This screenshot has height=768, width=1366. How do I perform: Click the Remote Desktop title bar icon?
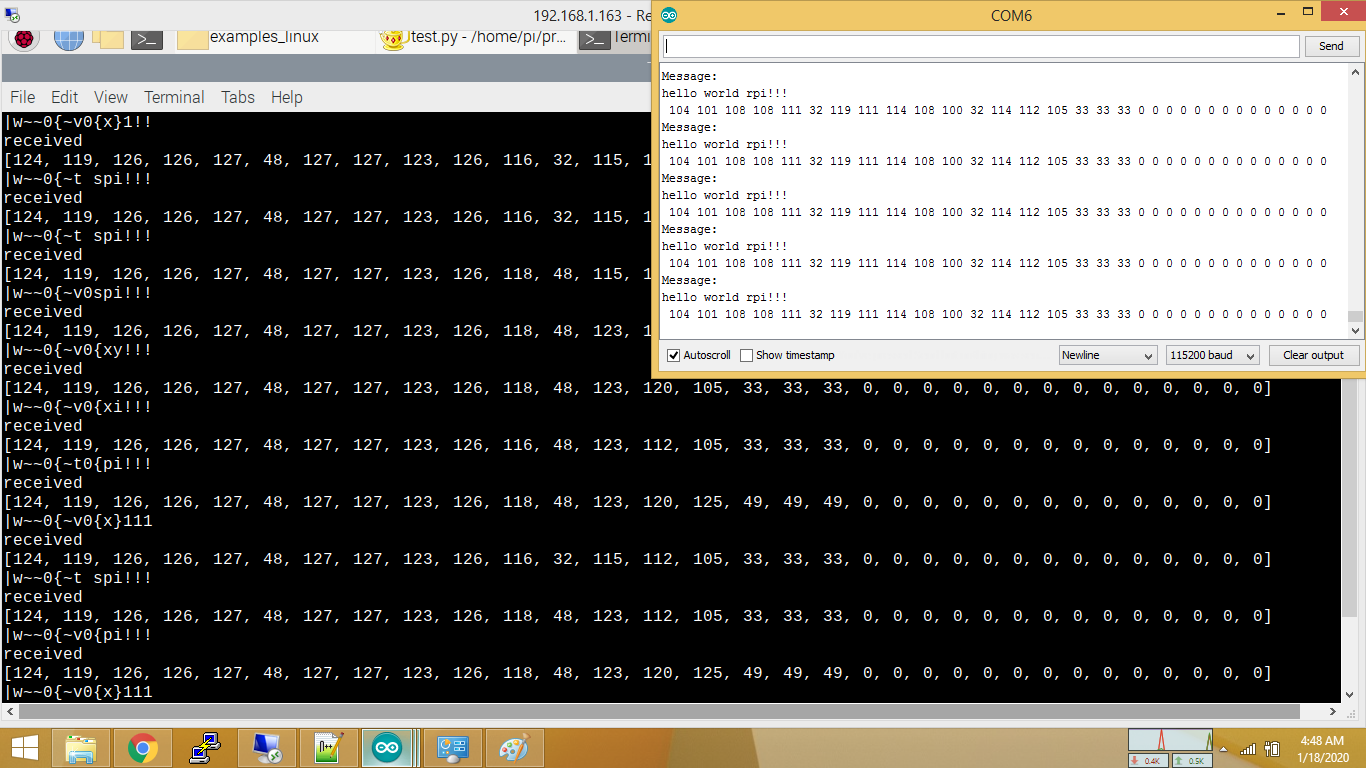point(11,15)
